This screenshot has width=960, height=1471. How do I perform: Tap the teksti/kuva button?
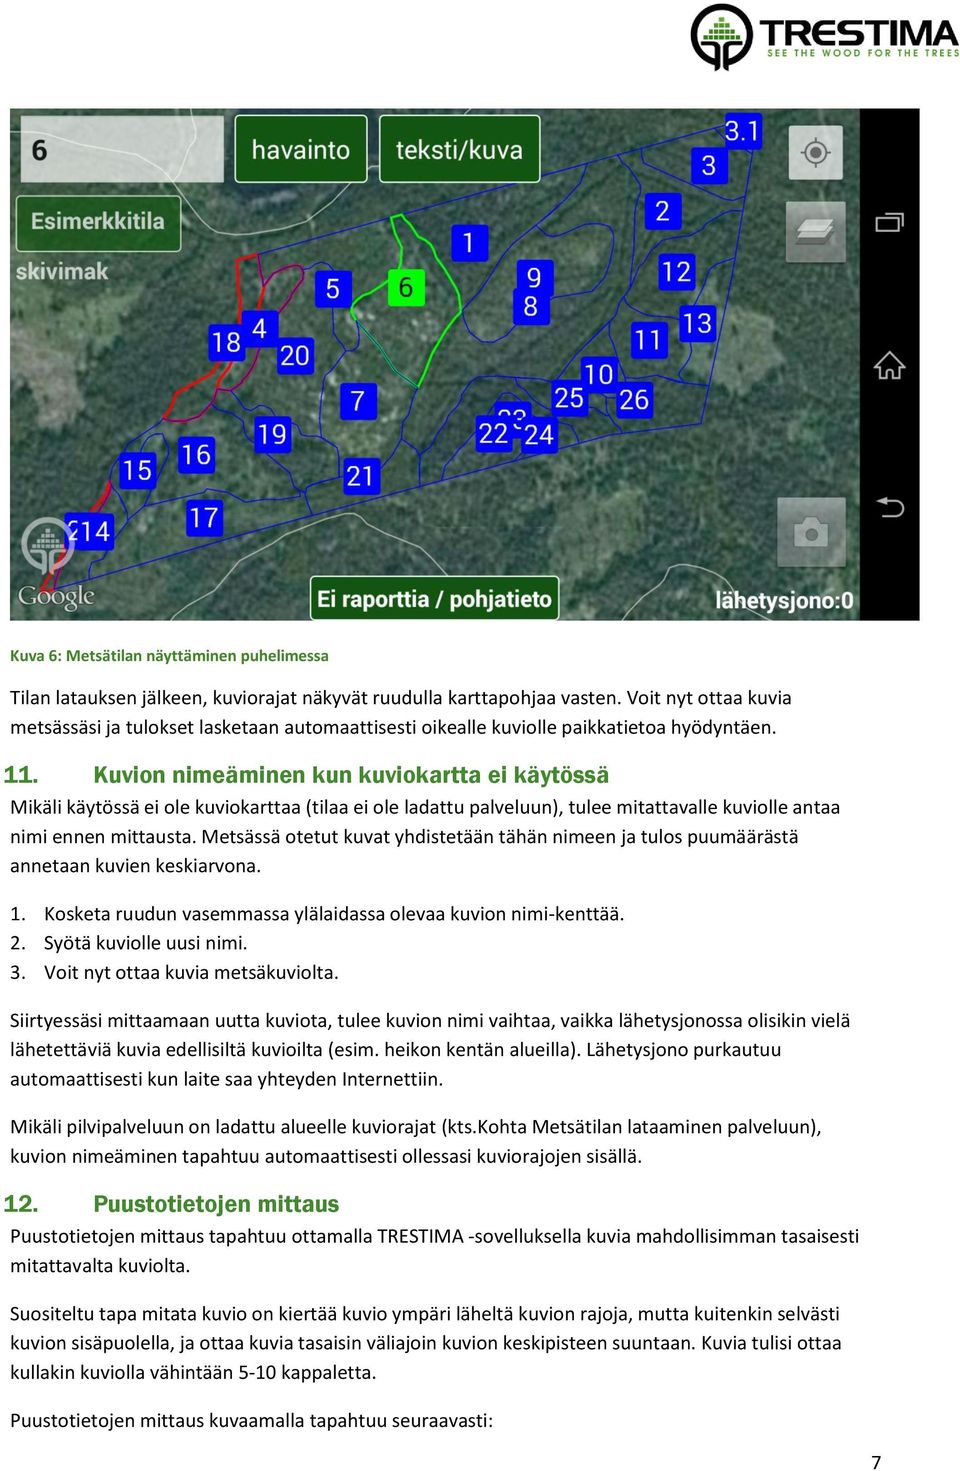click(459, 149)
